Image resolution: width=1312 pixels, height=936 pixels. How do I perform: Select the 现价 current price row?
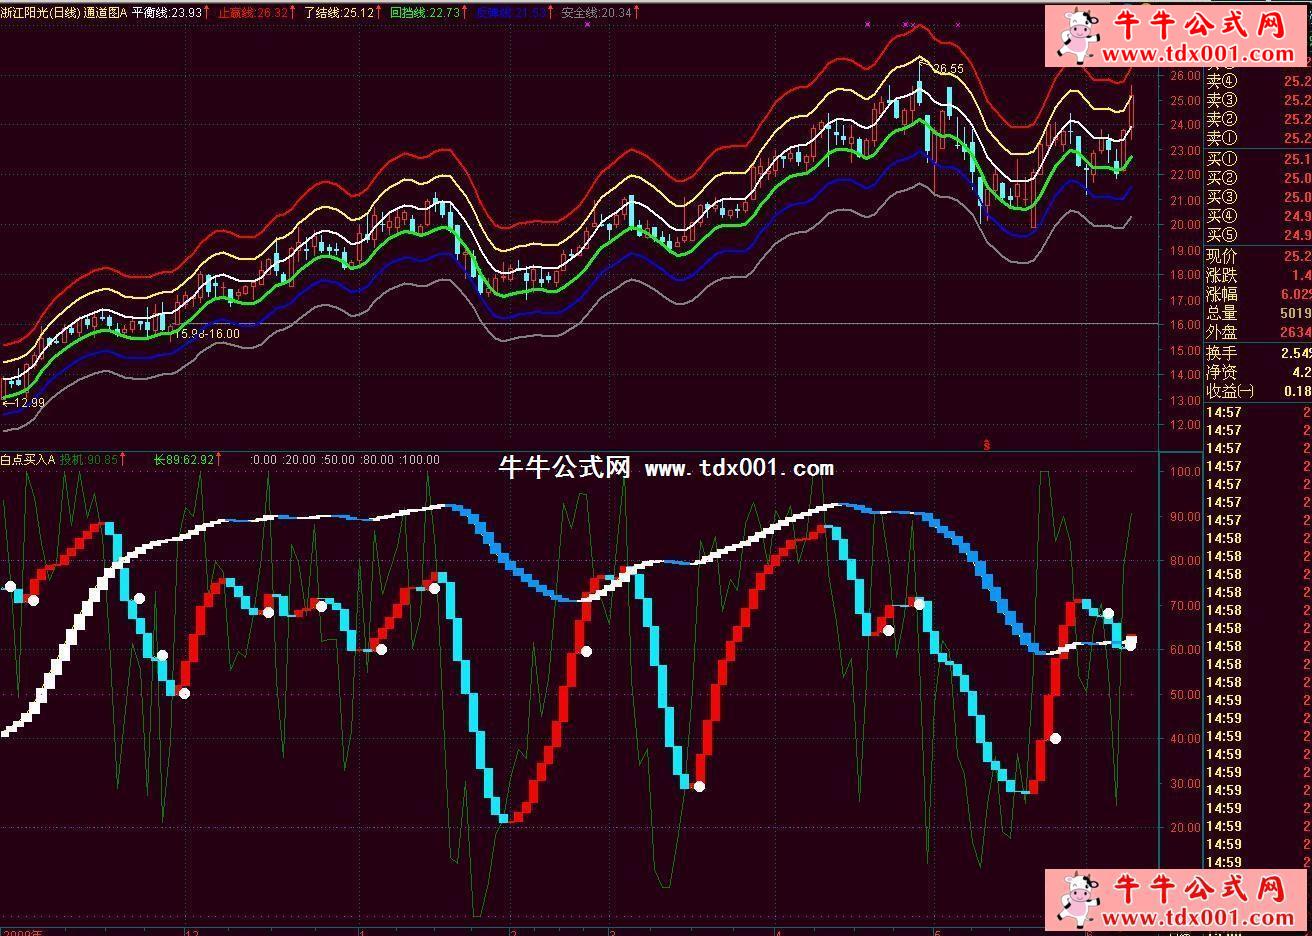pos(1257,256)
